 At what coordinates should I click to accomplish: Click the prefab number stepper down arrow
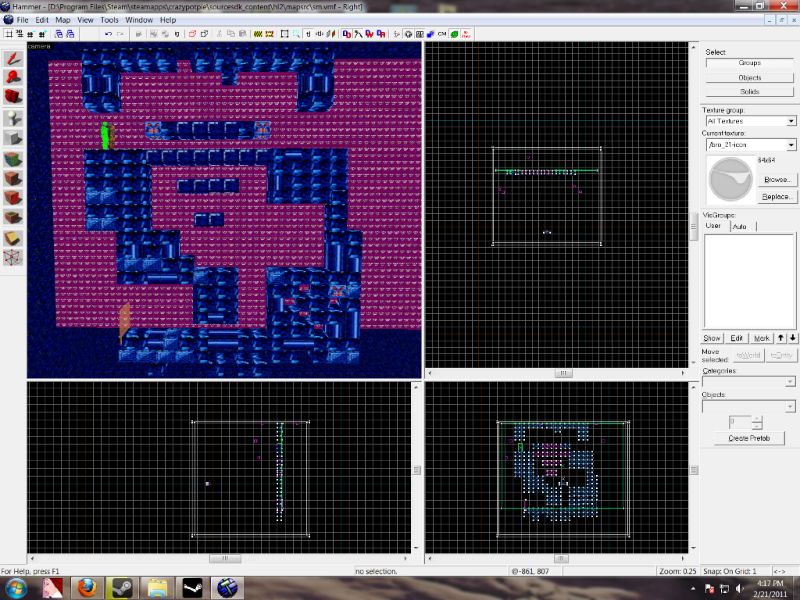click(x=757, y=426)
